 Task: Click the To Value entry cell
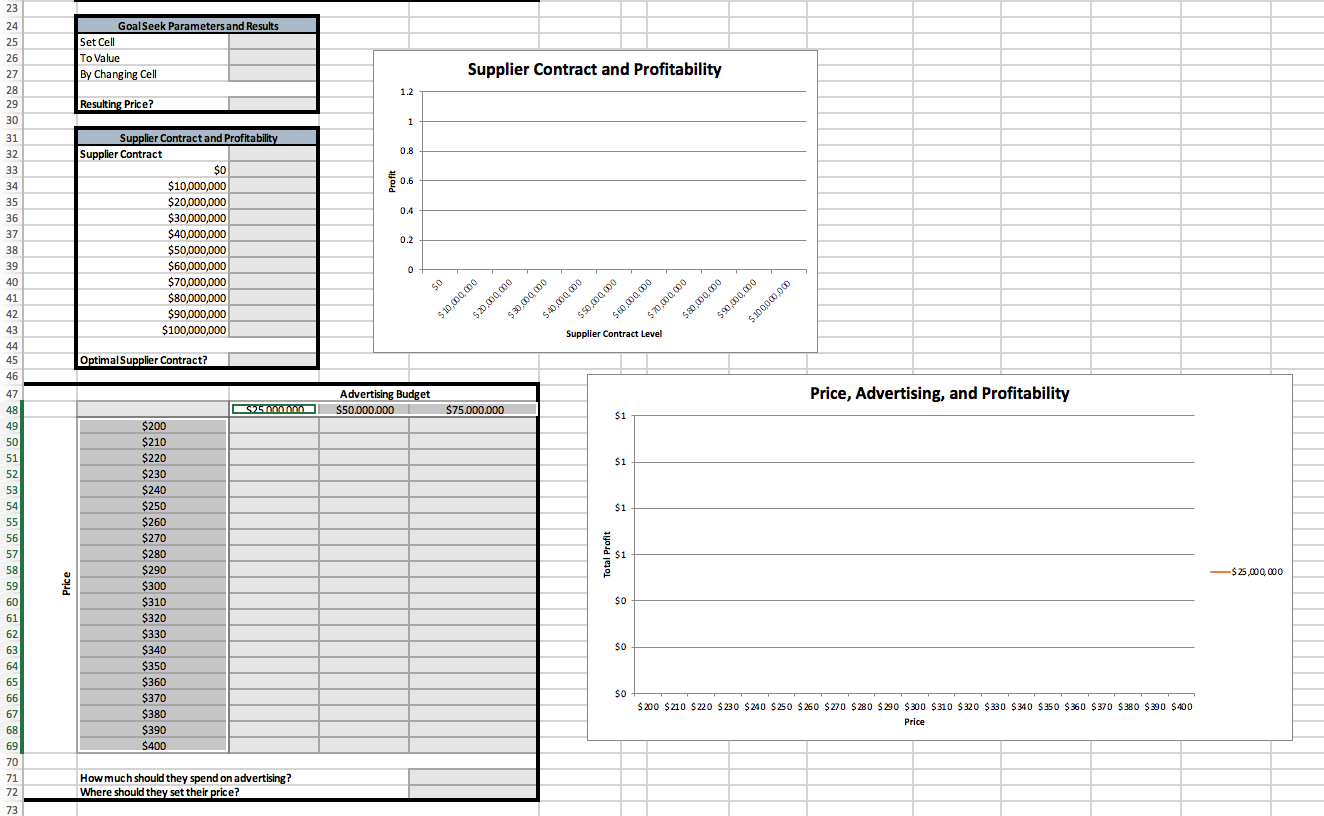pos(271,58)
